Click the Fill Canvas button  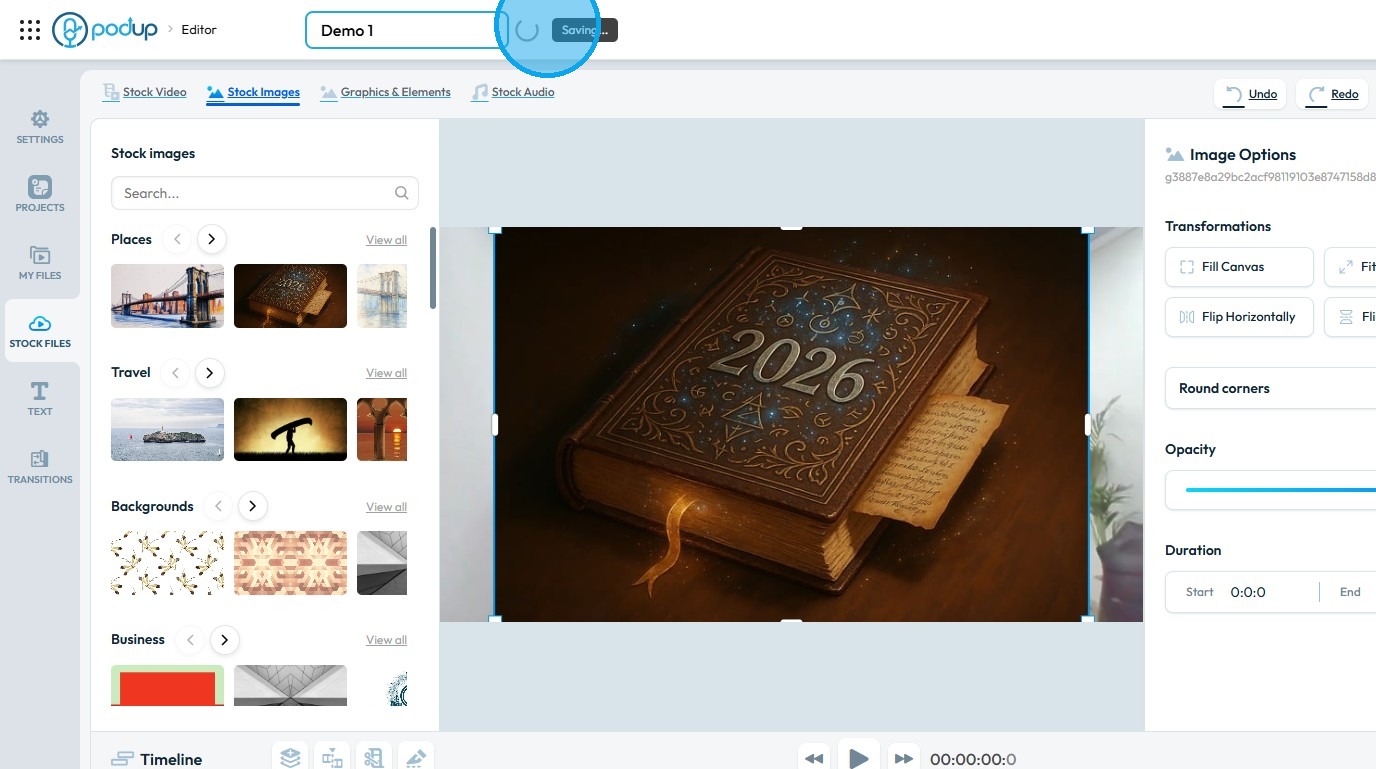tap(1239, 267)
